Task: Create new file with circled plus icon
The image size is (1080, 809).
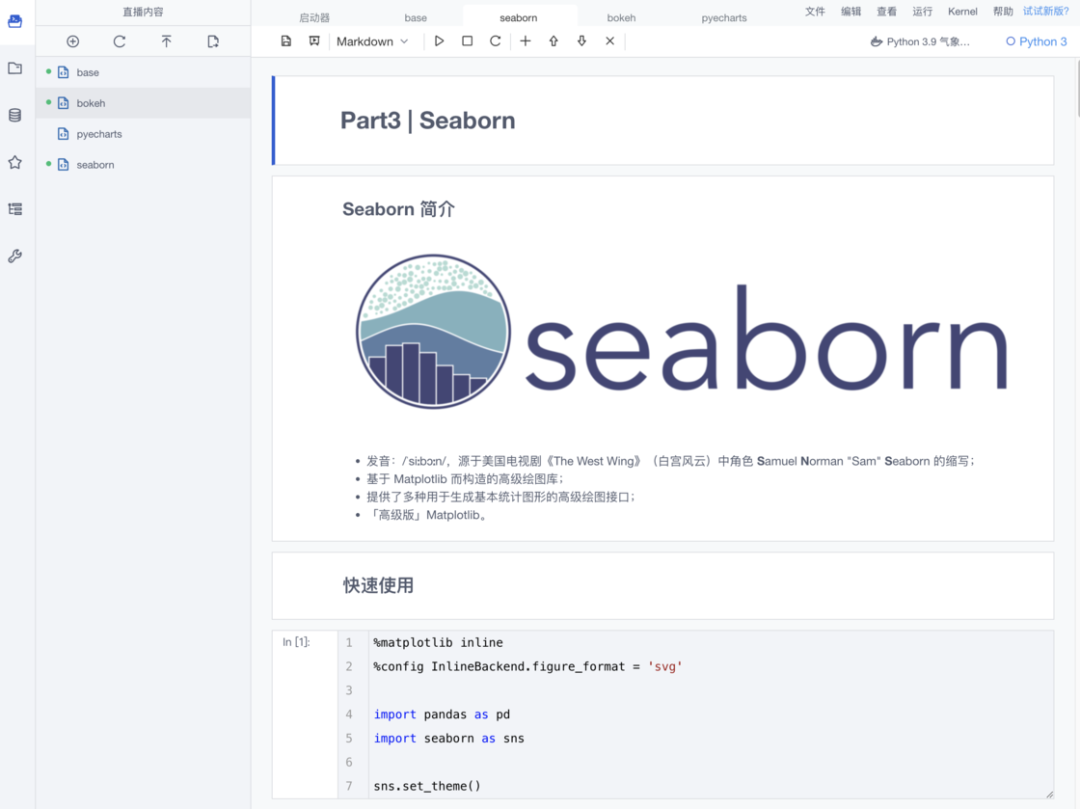Action: click(x=73, y=41)
